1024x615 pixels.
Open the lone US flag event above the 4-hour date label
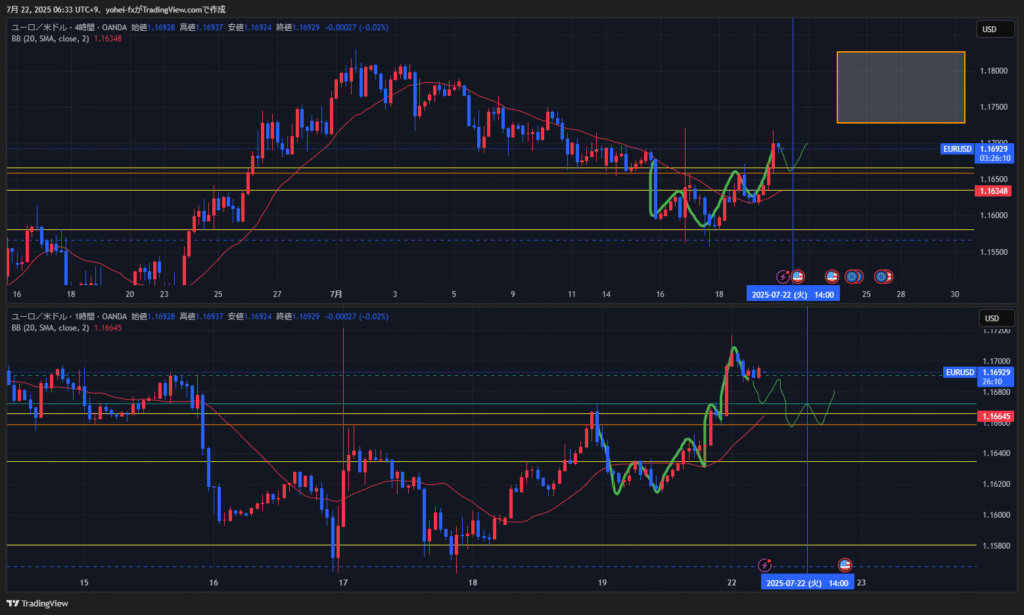[x=831, y=277]
